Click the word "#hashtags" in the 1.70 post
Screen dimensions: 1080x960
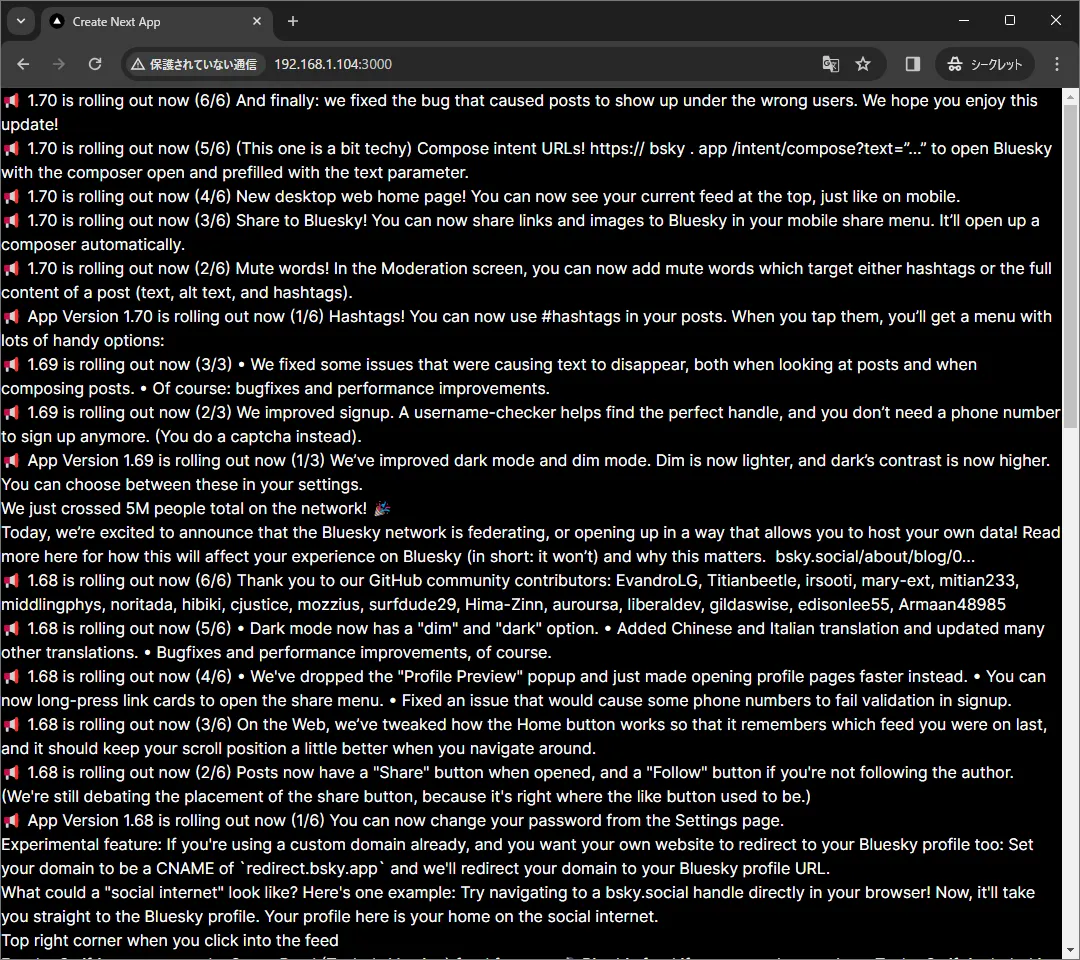581,317
